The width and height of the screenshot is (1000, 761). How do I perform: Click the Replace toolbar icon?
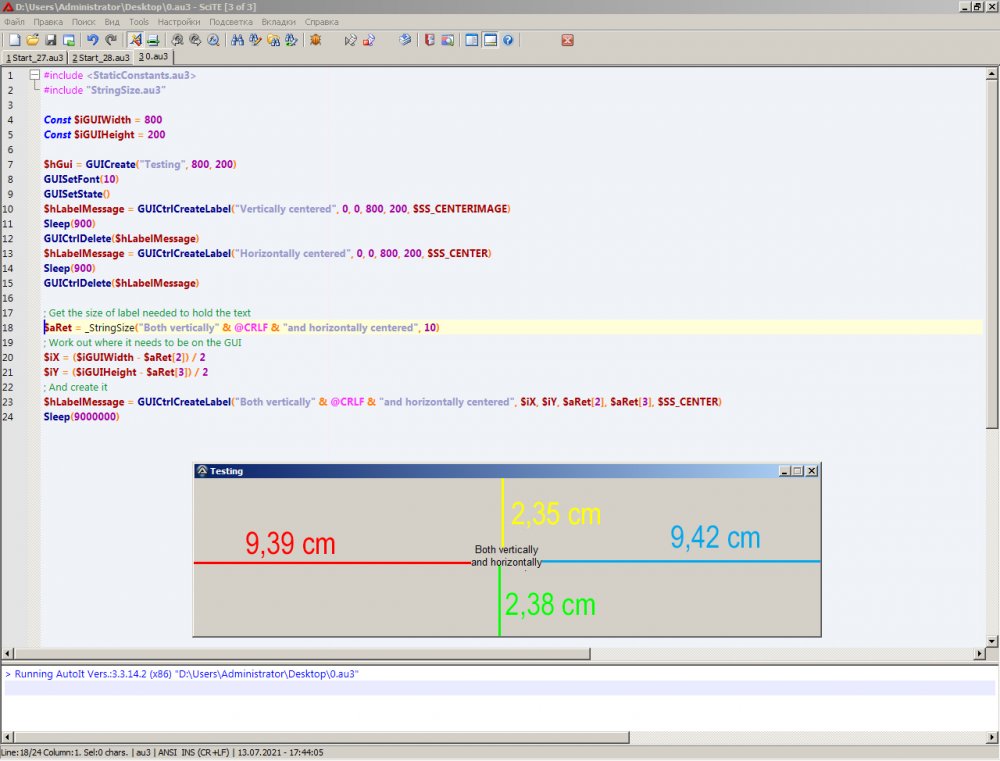[291, 40]
